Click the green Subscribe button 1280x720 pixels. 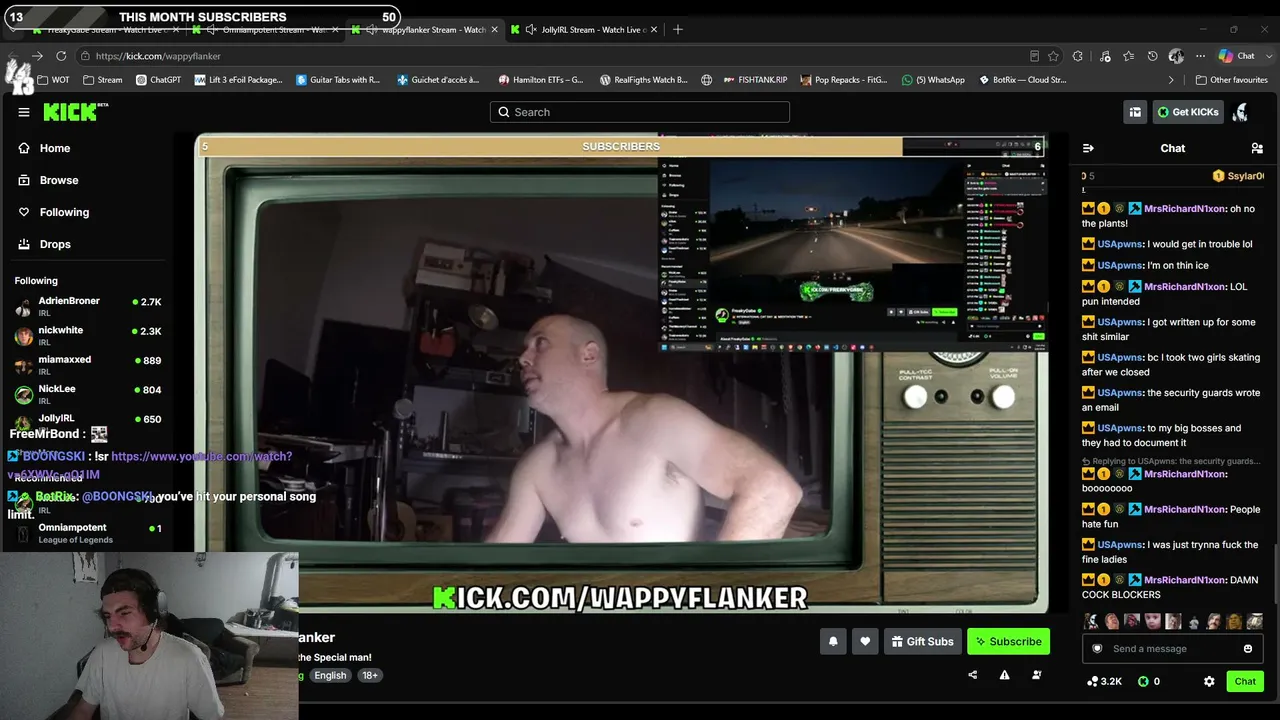click(1008, 642)
